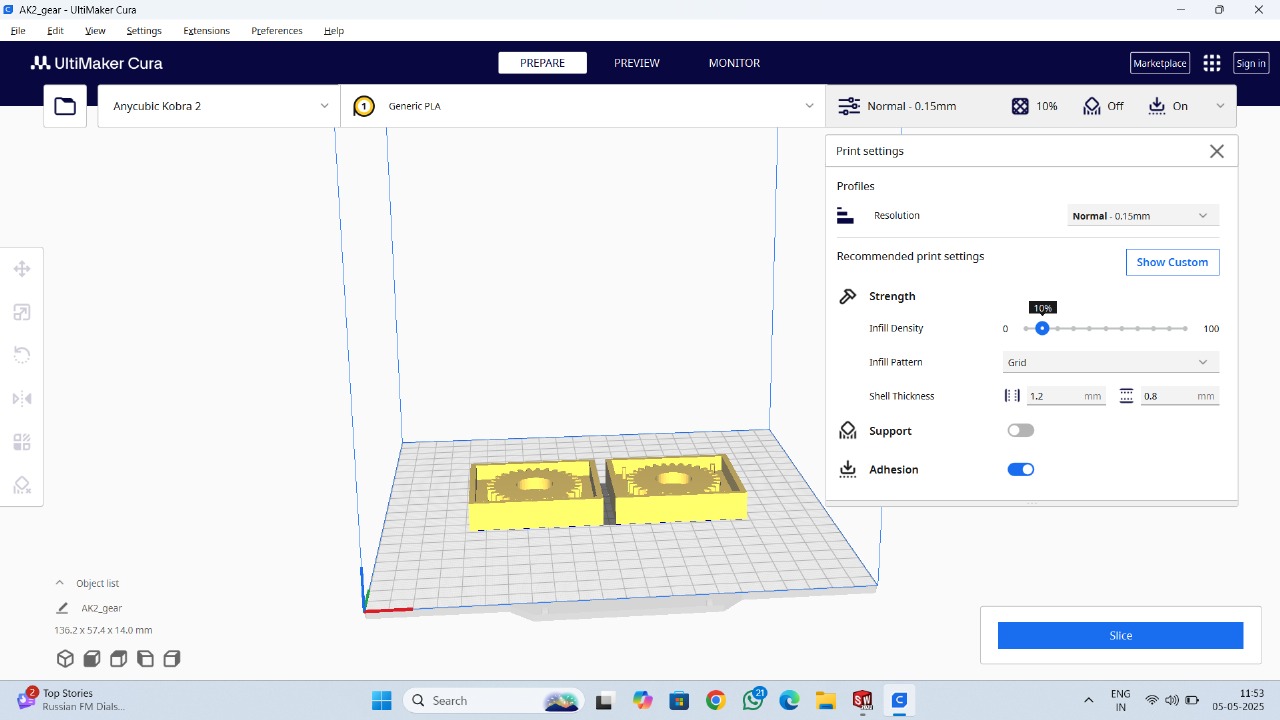Switch to the PREVIEW stage tab
This screenshot has width=1280, height=720.
637,63
